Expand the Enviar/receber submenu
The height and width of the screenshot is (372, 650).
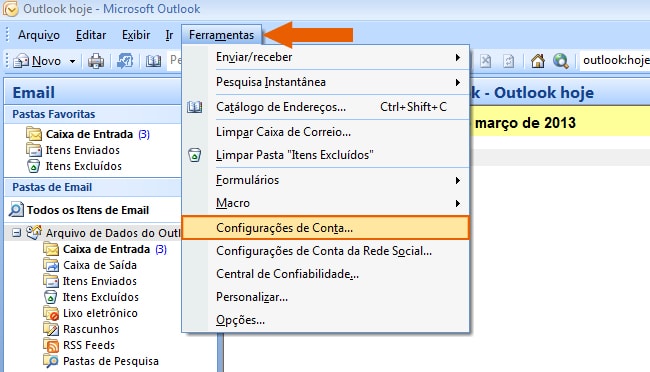339,57
